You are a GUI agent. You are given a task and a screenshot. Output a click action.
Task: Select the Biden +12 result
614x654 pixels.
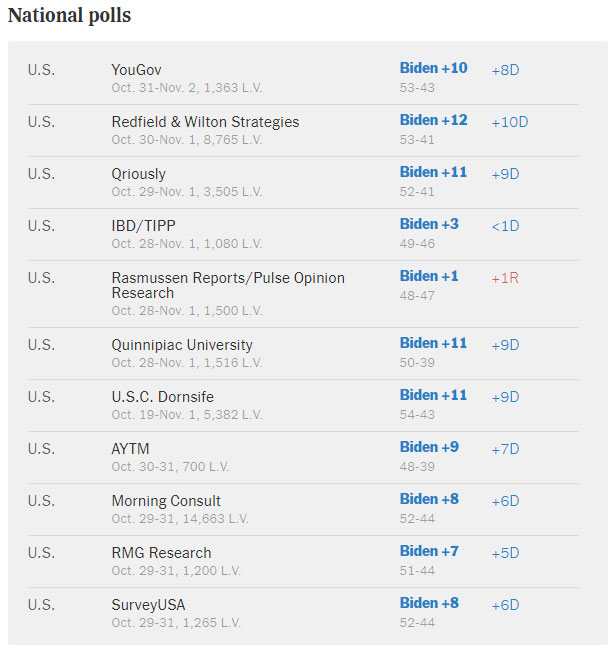tap(433, 120)
